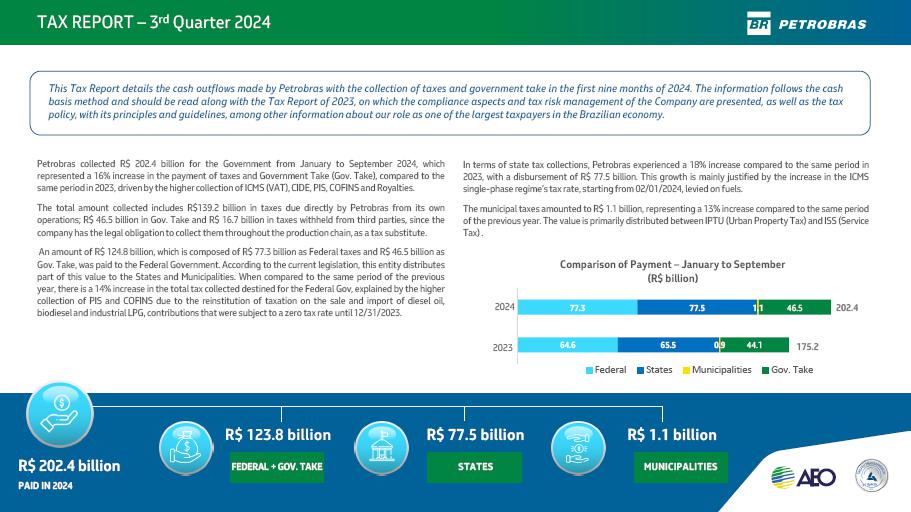Click the Gov. Take legend swatch
The width and height of the screenshot is (911, 512).
(765, 370)
